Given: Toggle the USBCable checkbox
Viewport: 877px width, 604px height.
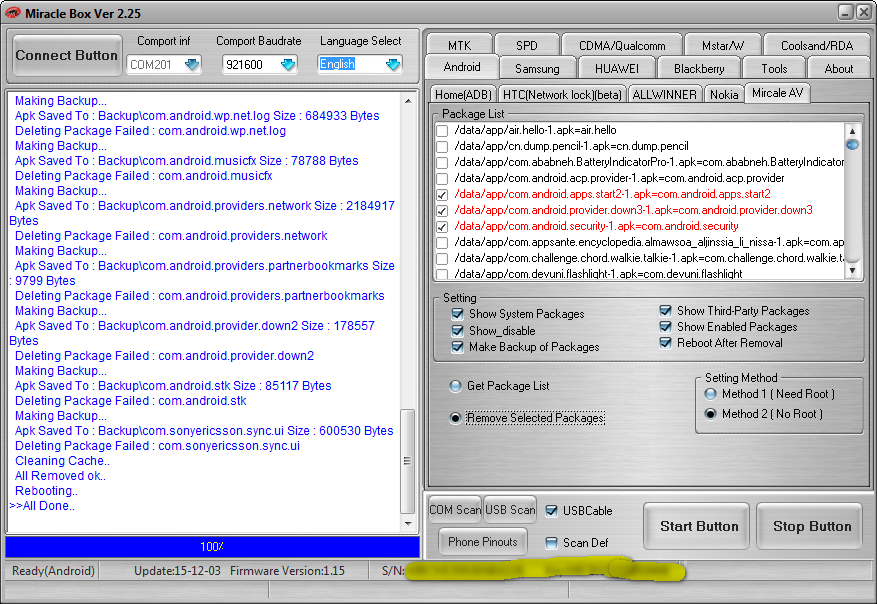Looking at the screenshot, I should [551, 511].
